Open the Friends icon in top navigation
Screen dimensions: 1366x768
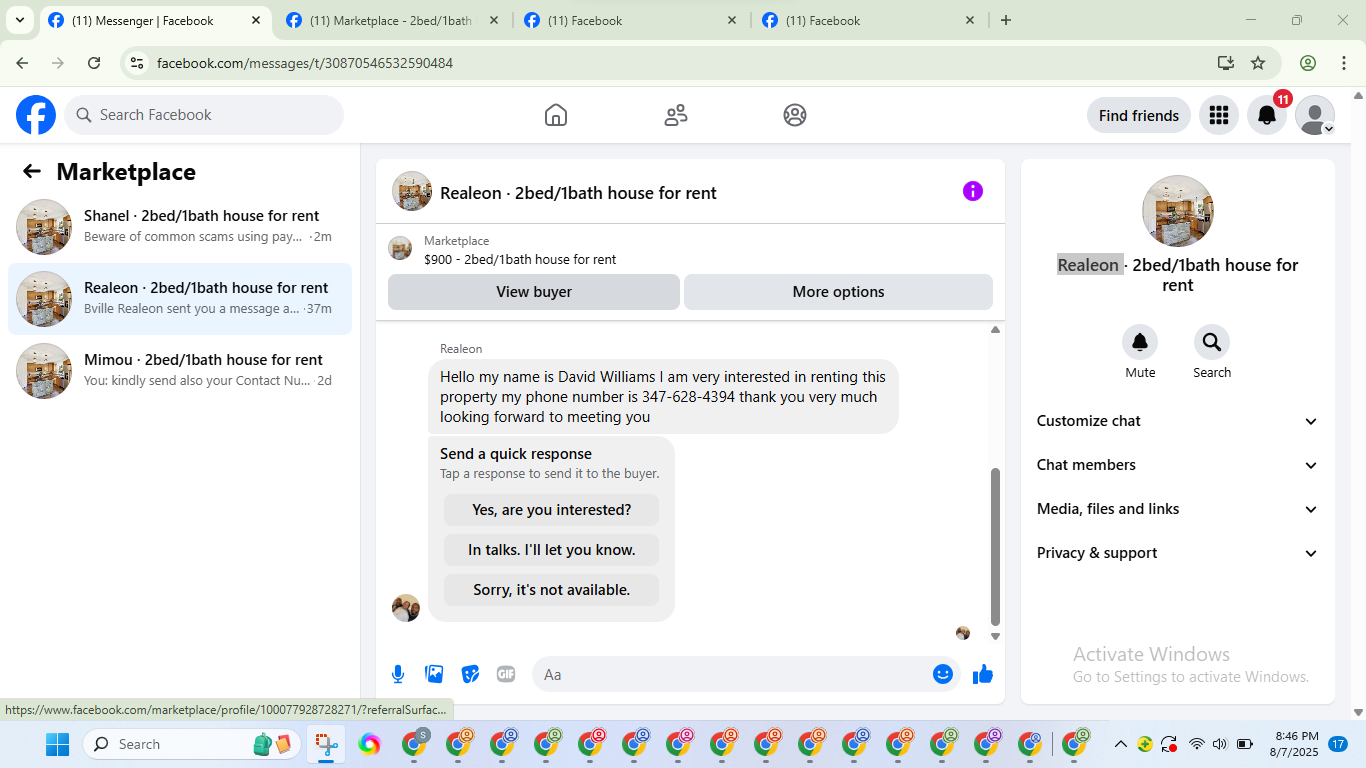point(676,115)
